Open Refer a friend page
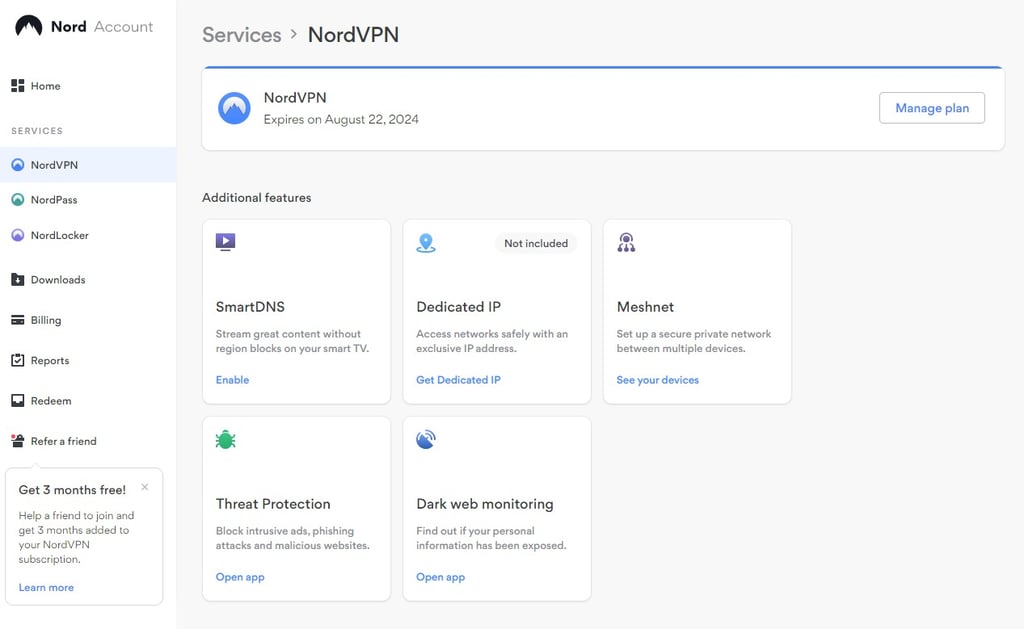 click(x=88, y=441)
